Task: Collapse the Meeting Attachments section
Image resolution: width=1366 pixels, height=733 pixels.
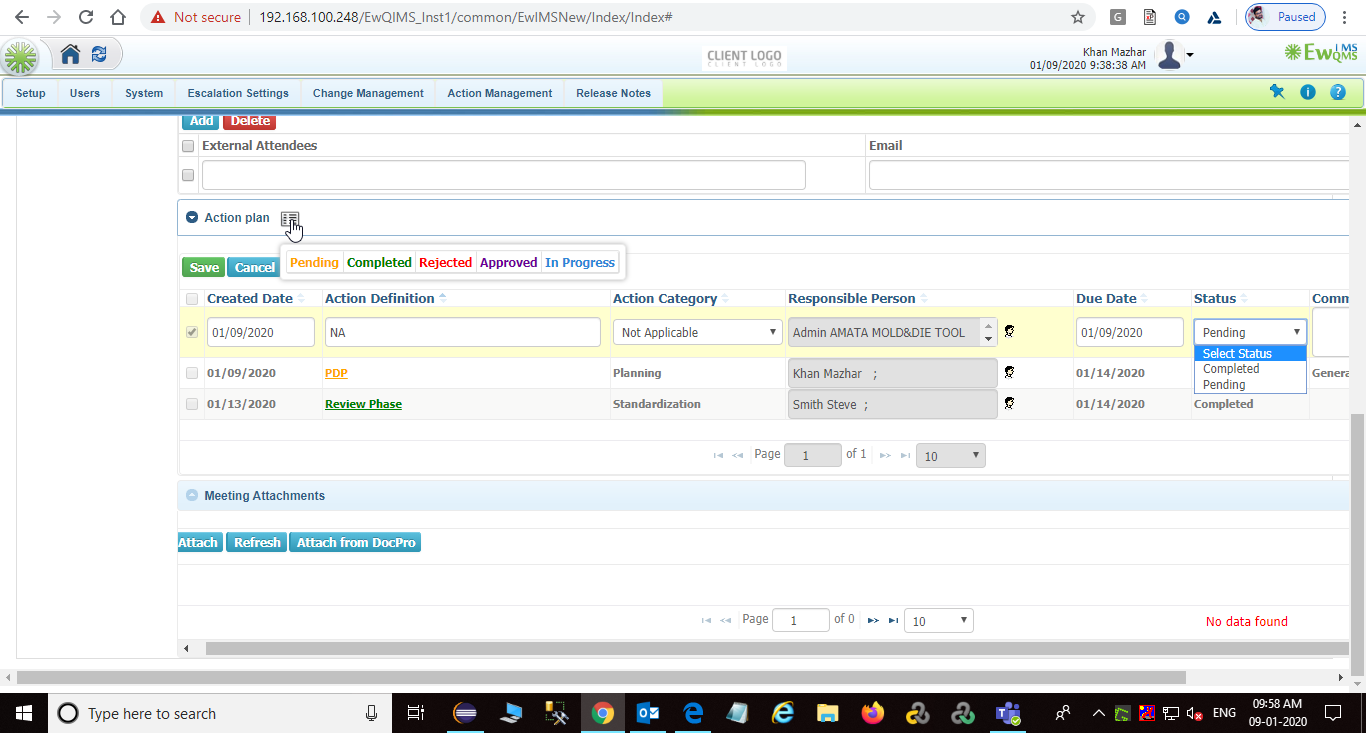Action: coord(192,495)
